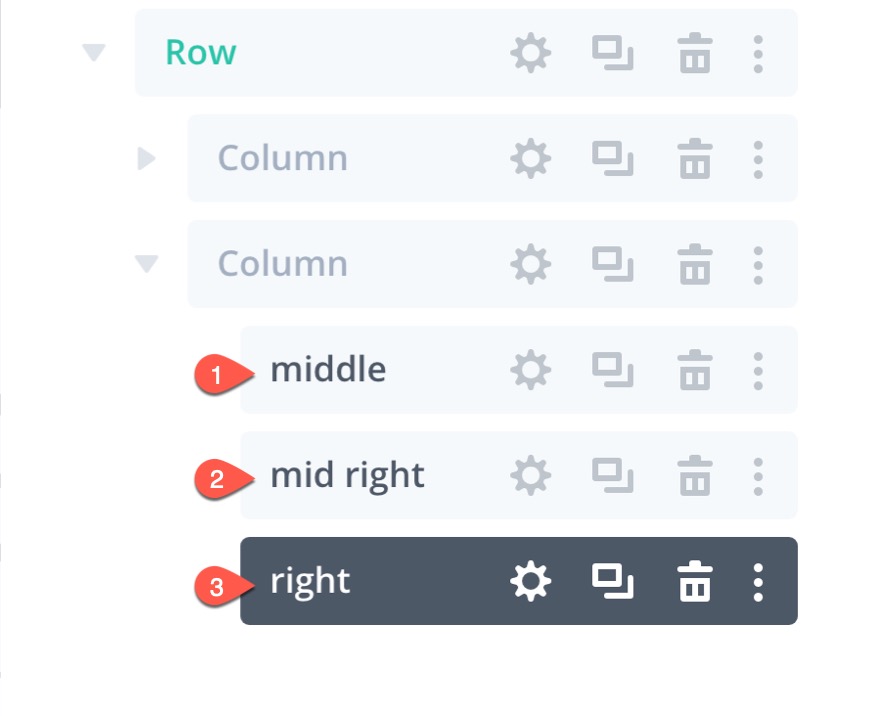Duplicate the selected right module
The height and width of the screenshot is (716, 880).
612,581
